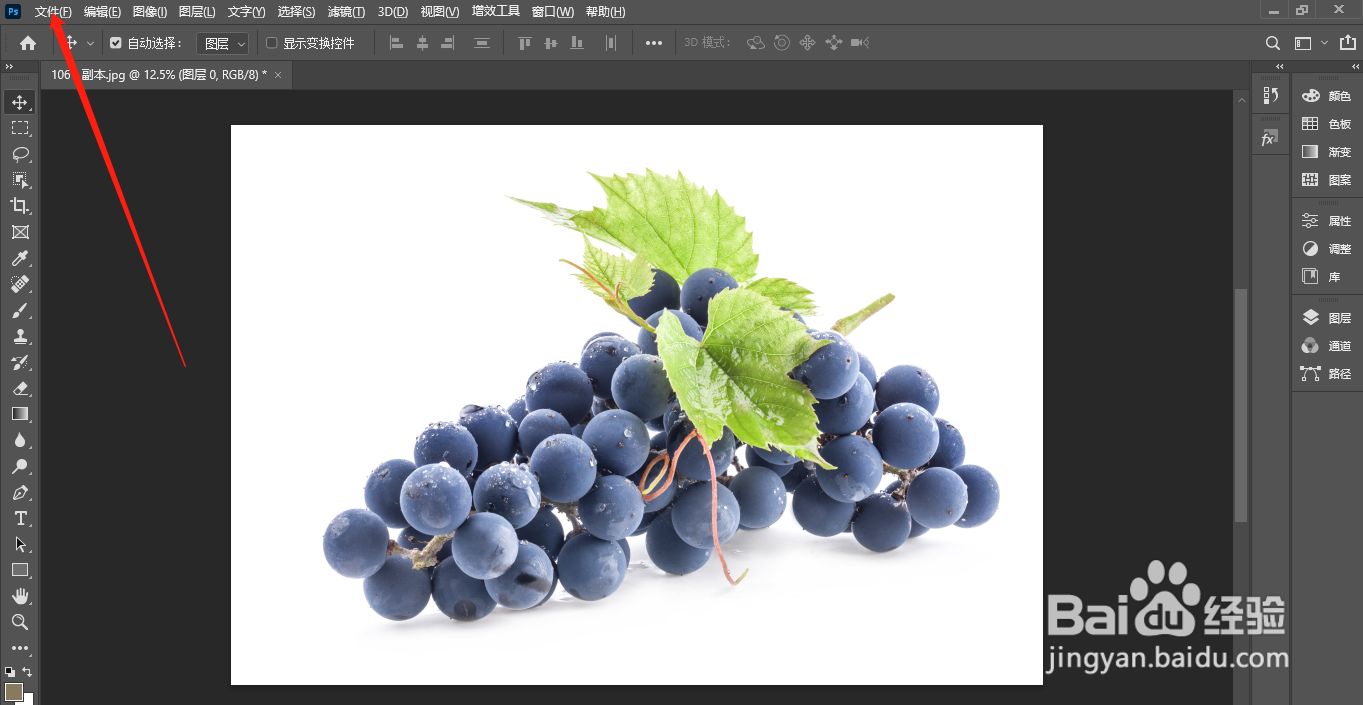
Task: Select the Clone Stamp tool
Action: [20, 336]
